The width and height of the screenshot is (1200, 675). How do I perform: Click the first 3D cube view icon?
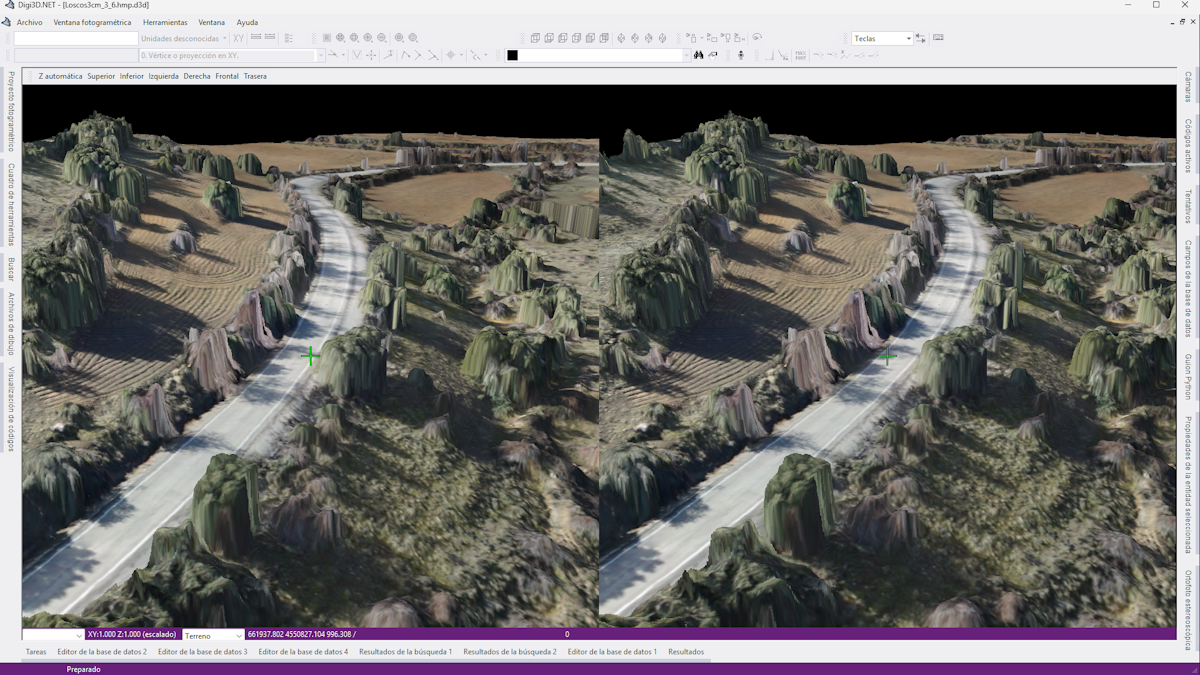point(535,38)
